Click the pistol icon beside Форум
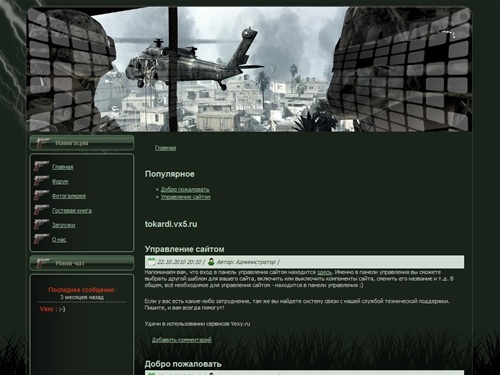 click(41, 180)
